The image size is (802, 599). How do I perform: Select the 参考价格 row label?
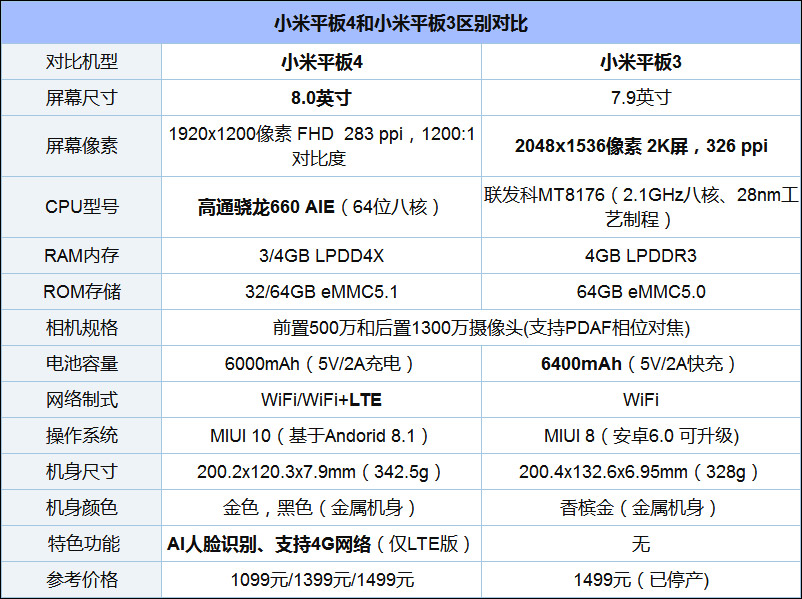point(82,580)
